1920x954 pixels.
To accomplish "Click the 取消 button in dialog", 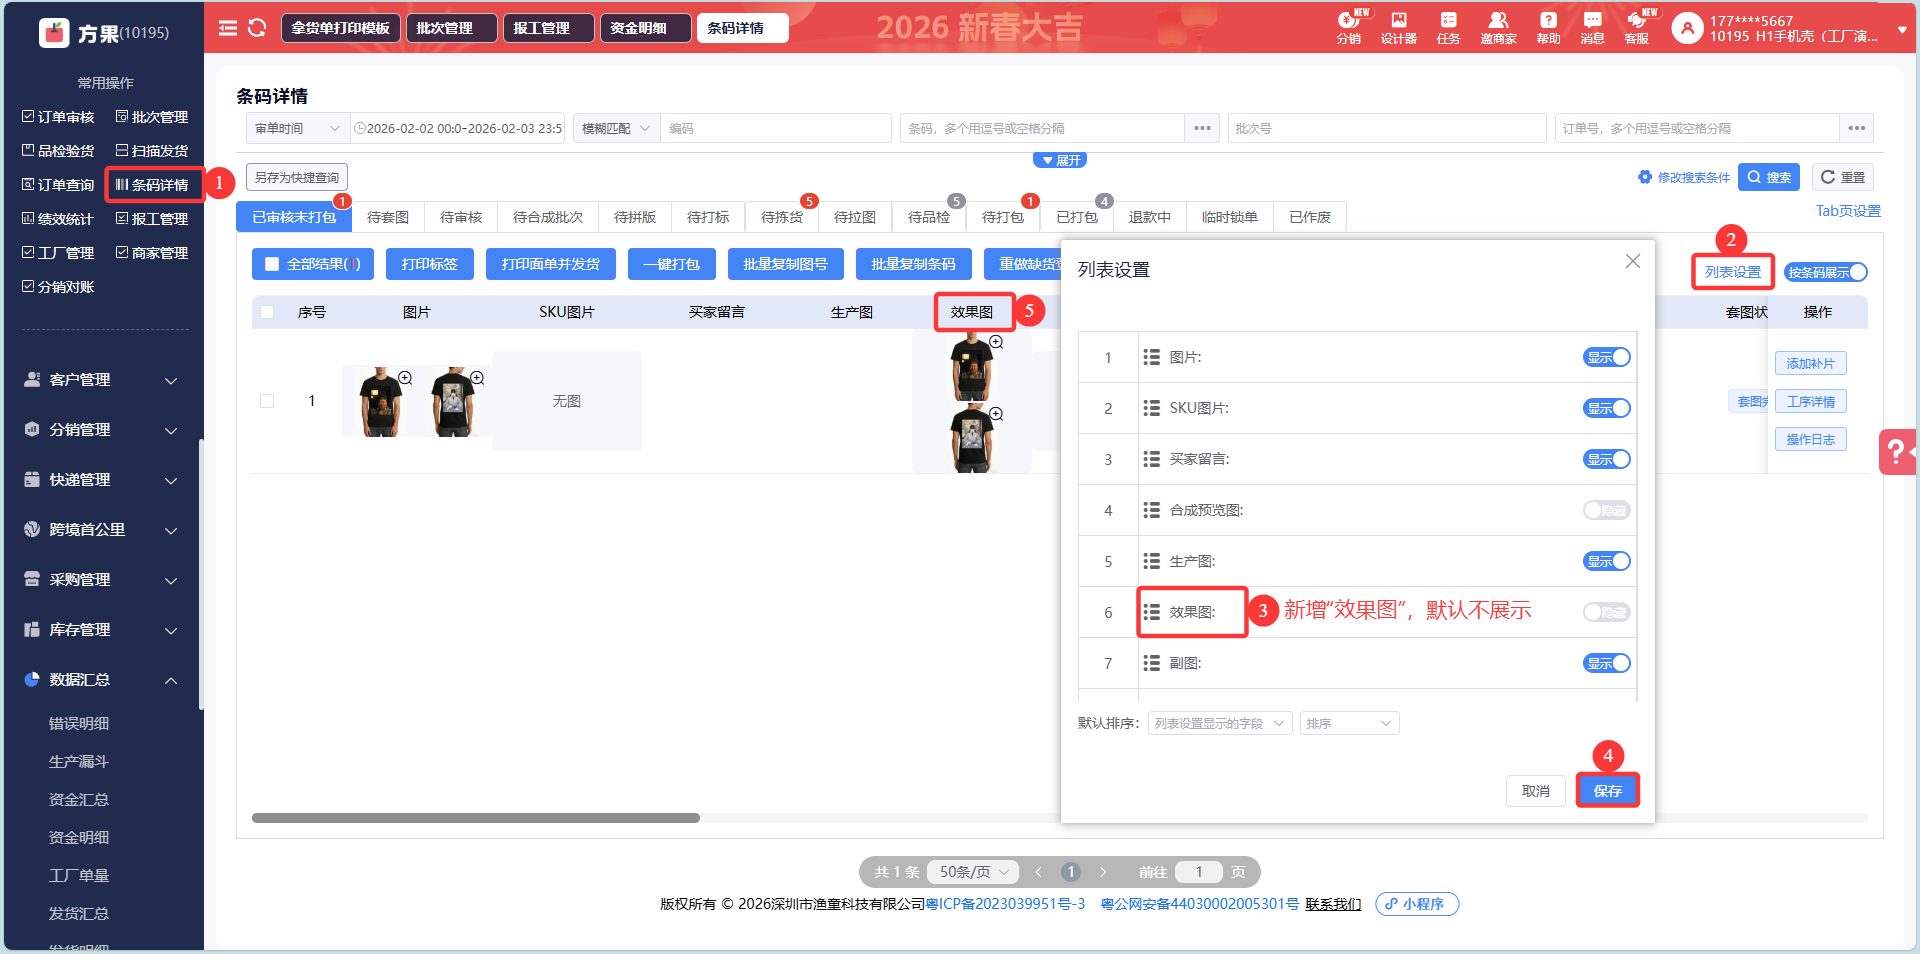I will 1536,791.
